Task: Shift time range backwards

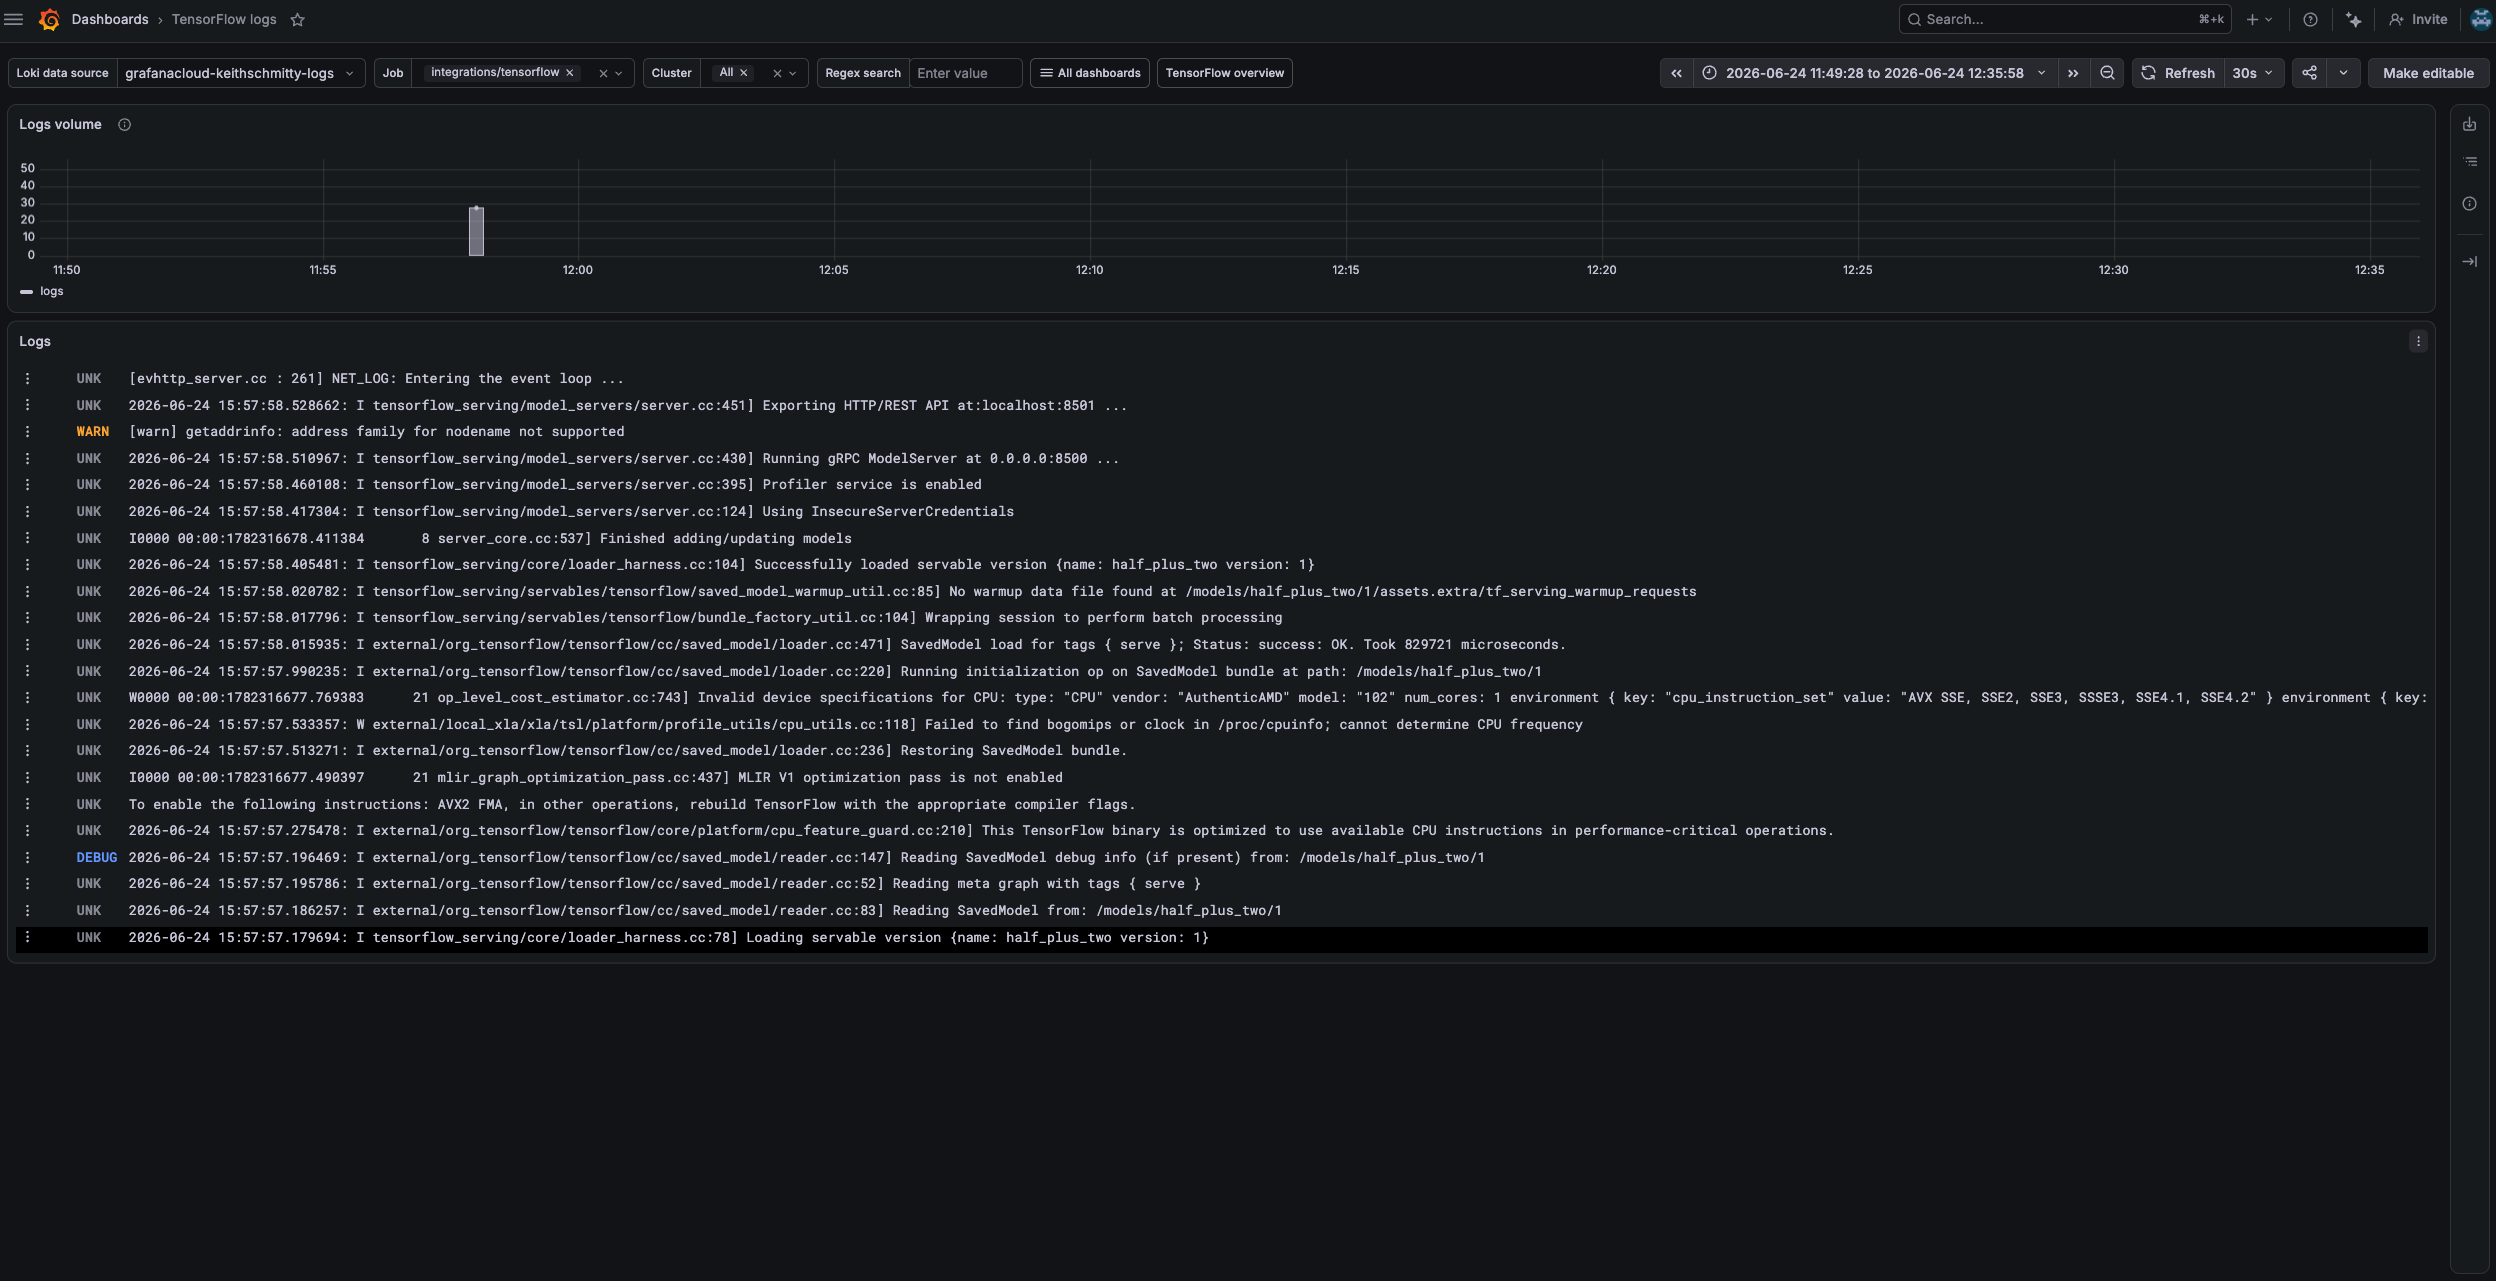Action: click(x=1676, y=73)
